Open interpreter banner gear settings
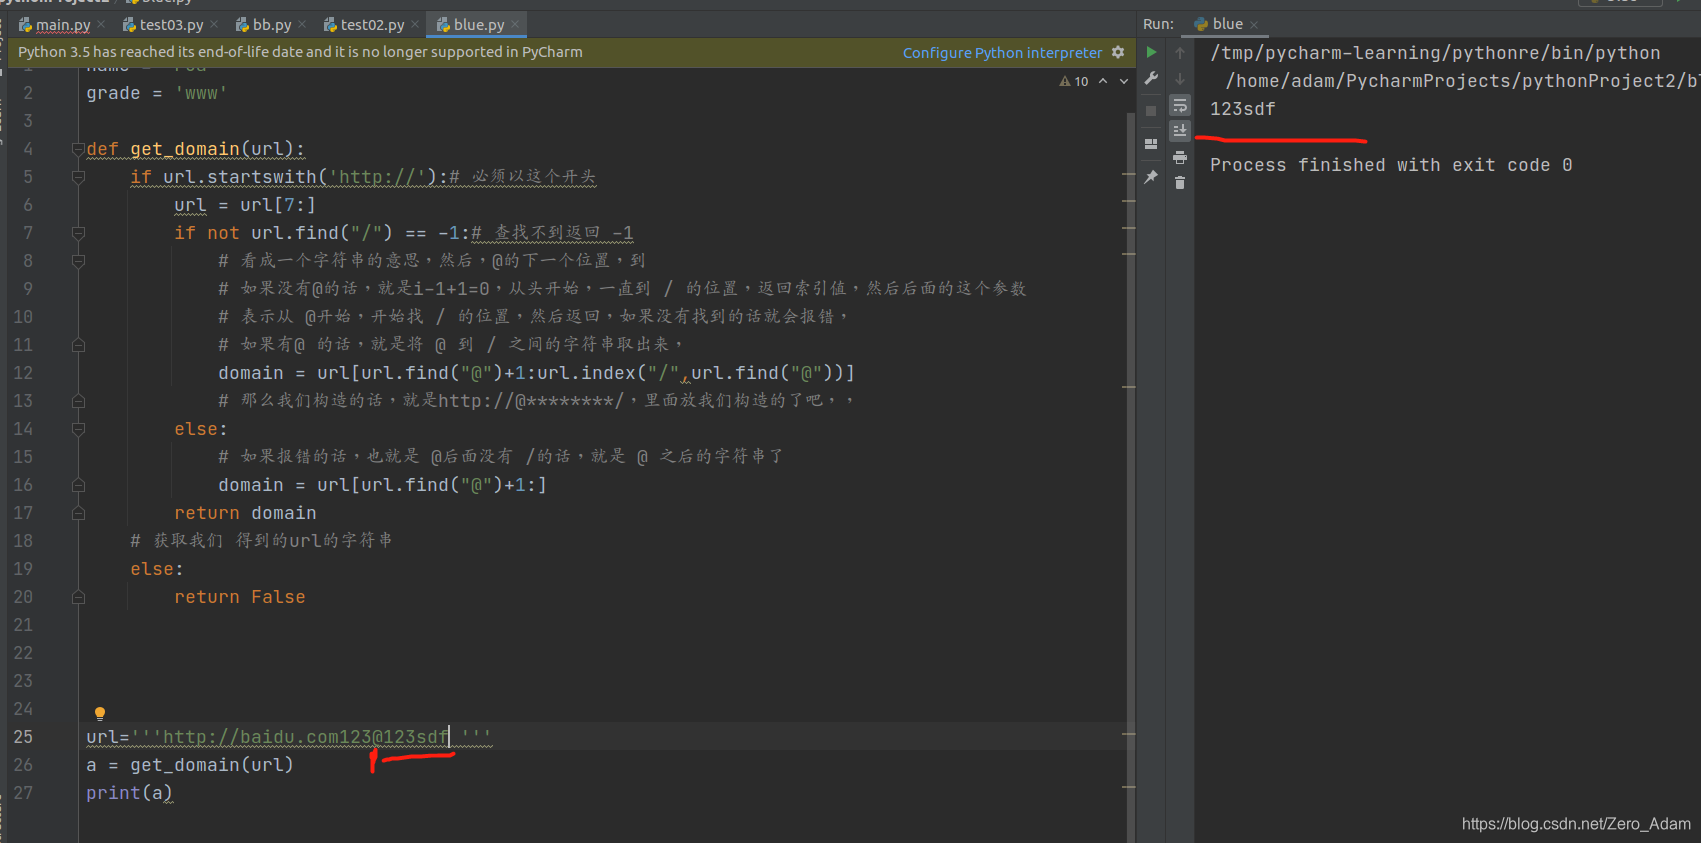 1118,52
